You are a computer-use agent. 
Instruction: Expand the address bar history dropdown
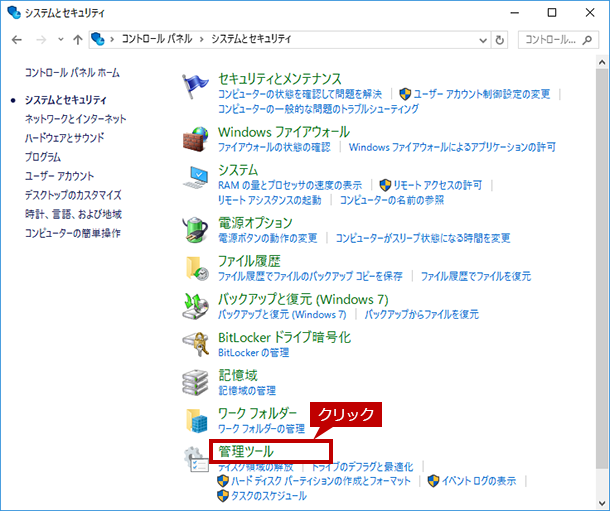[483, 40]
